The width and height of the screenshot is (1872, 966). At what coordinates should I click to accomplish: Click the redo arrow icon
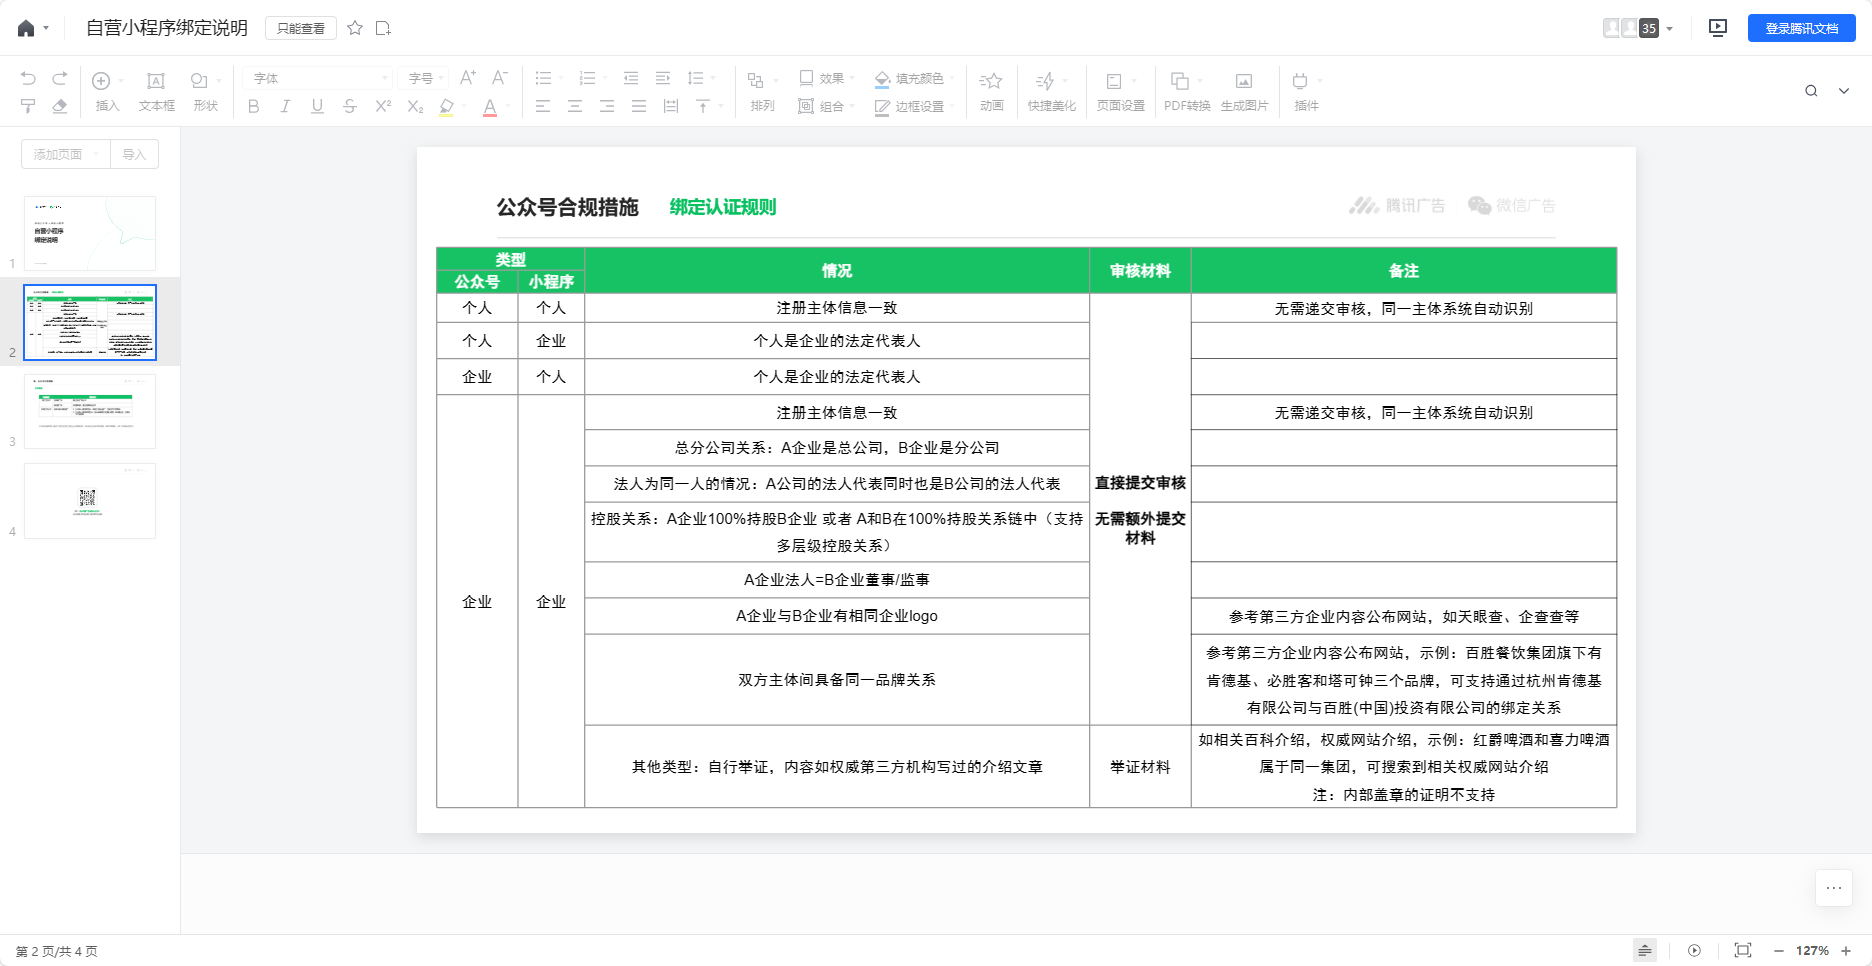(60, 79)
